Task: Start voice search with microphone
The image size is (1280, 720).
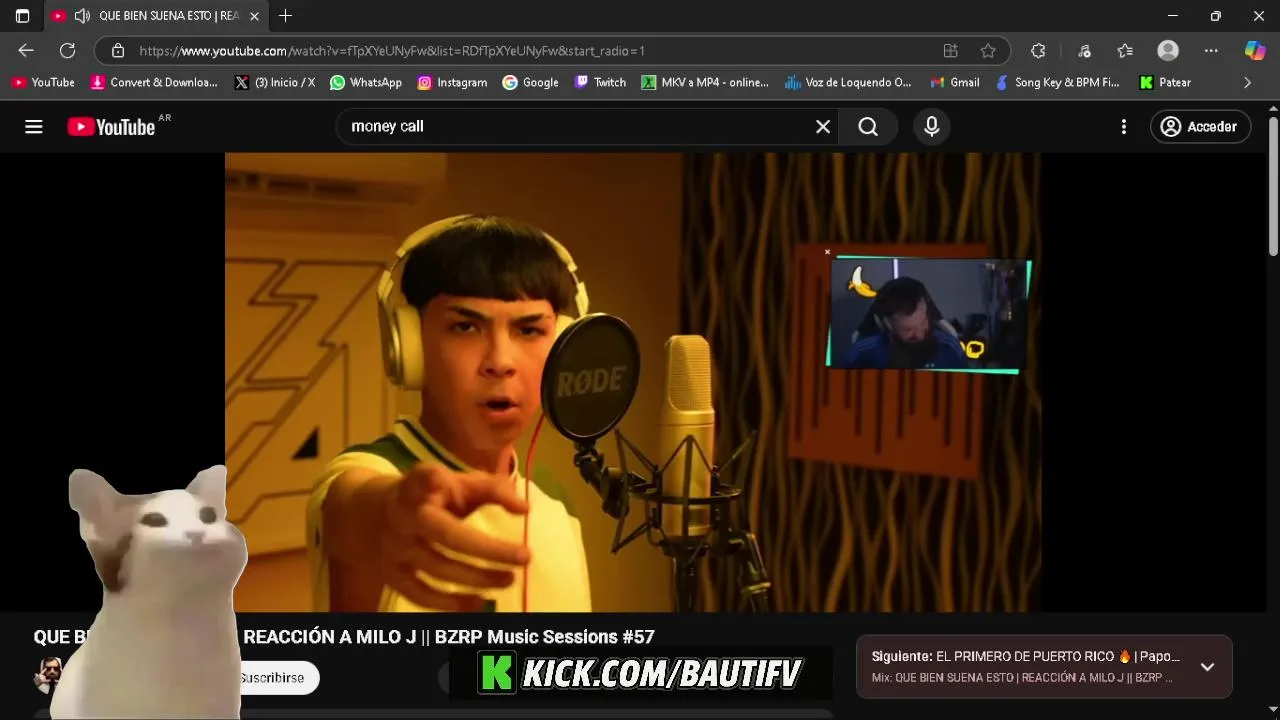Action: point(932,127)
